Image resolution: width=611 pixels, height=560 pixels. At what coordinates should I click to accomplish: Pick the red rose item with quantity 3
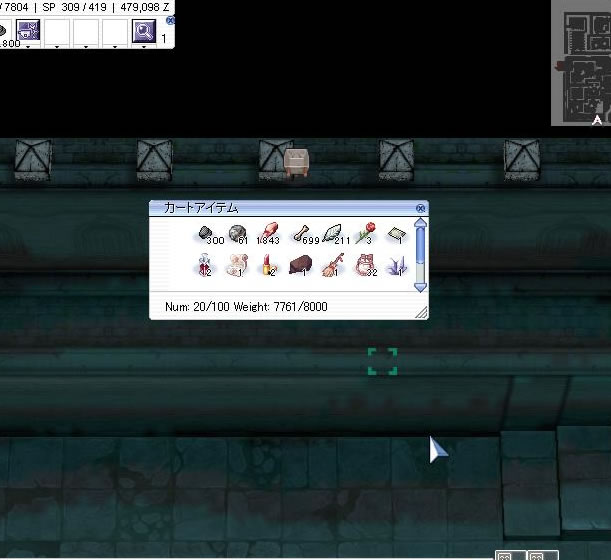[365, 233]
